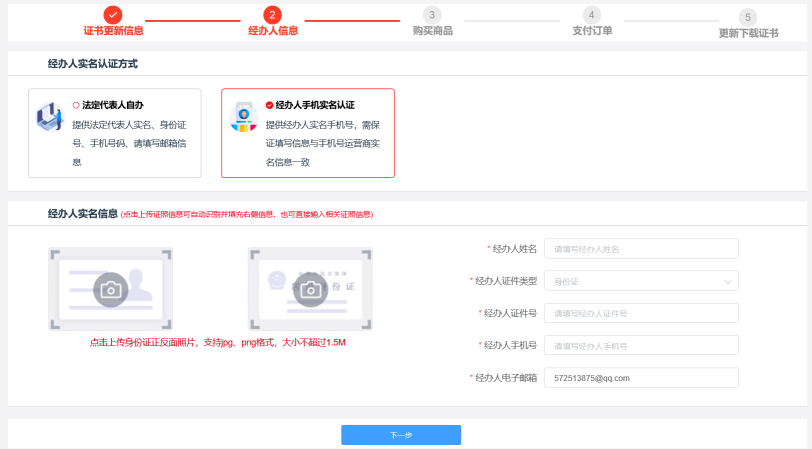The width and height of the screenshot is (812, 449).
Task: Click the camera icon on ID front upload
Action: click(110, 289)
